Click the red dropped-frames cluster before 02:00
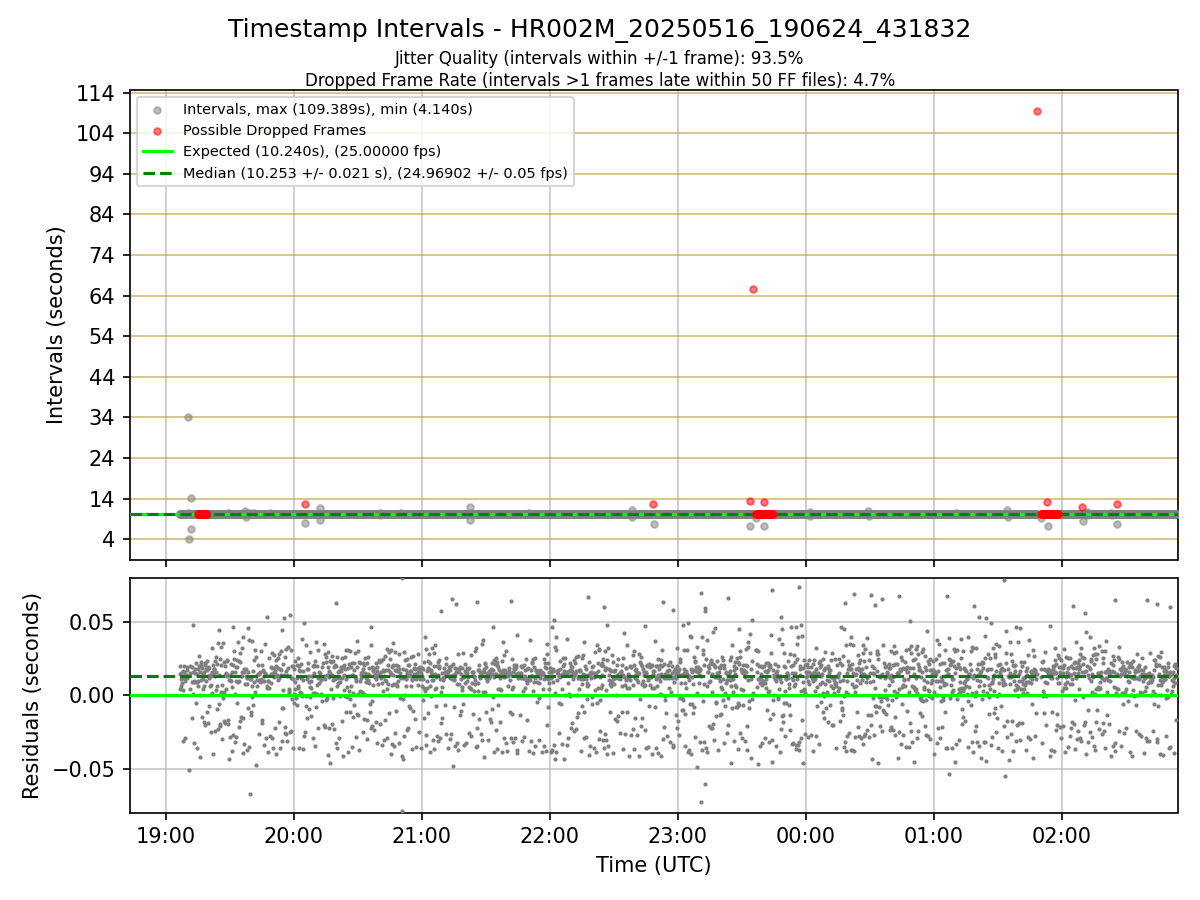1200x900 pixels. [x=1049, y=514]
